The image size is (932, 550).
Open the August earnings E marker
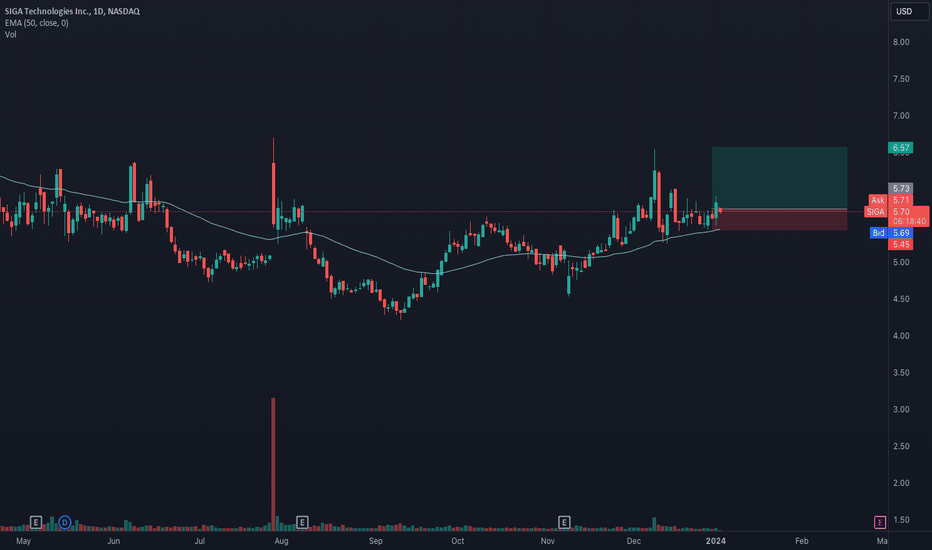point(302,523)
